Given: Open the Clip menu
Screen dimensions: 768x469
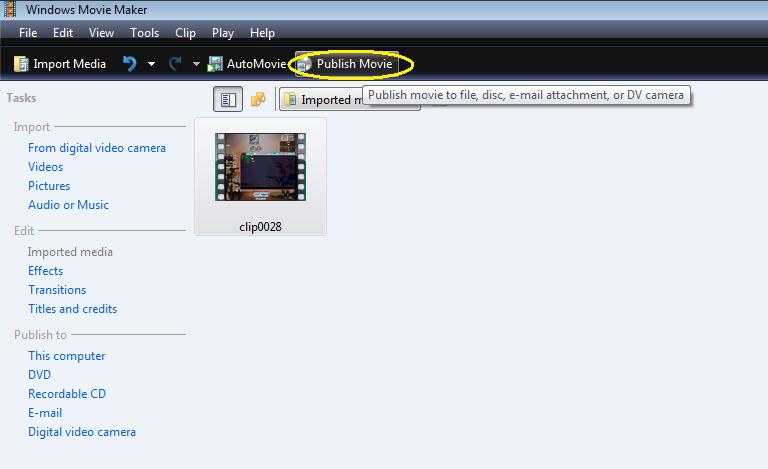Looking at the screenshot, I should (x=185, y=33).
